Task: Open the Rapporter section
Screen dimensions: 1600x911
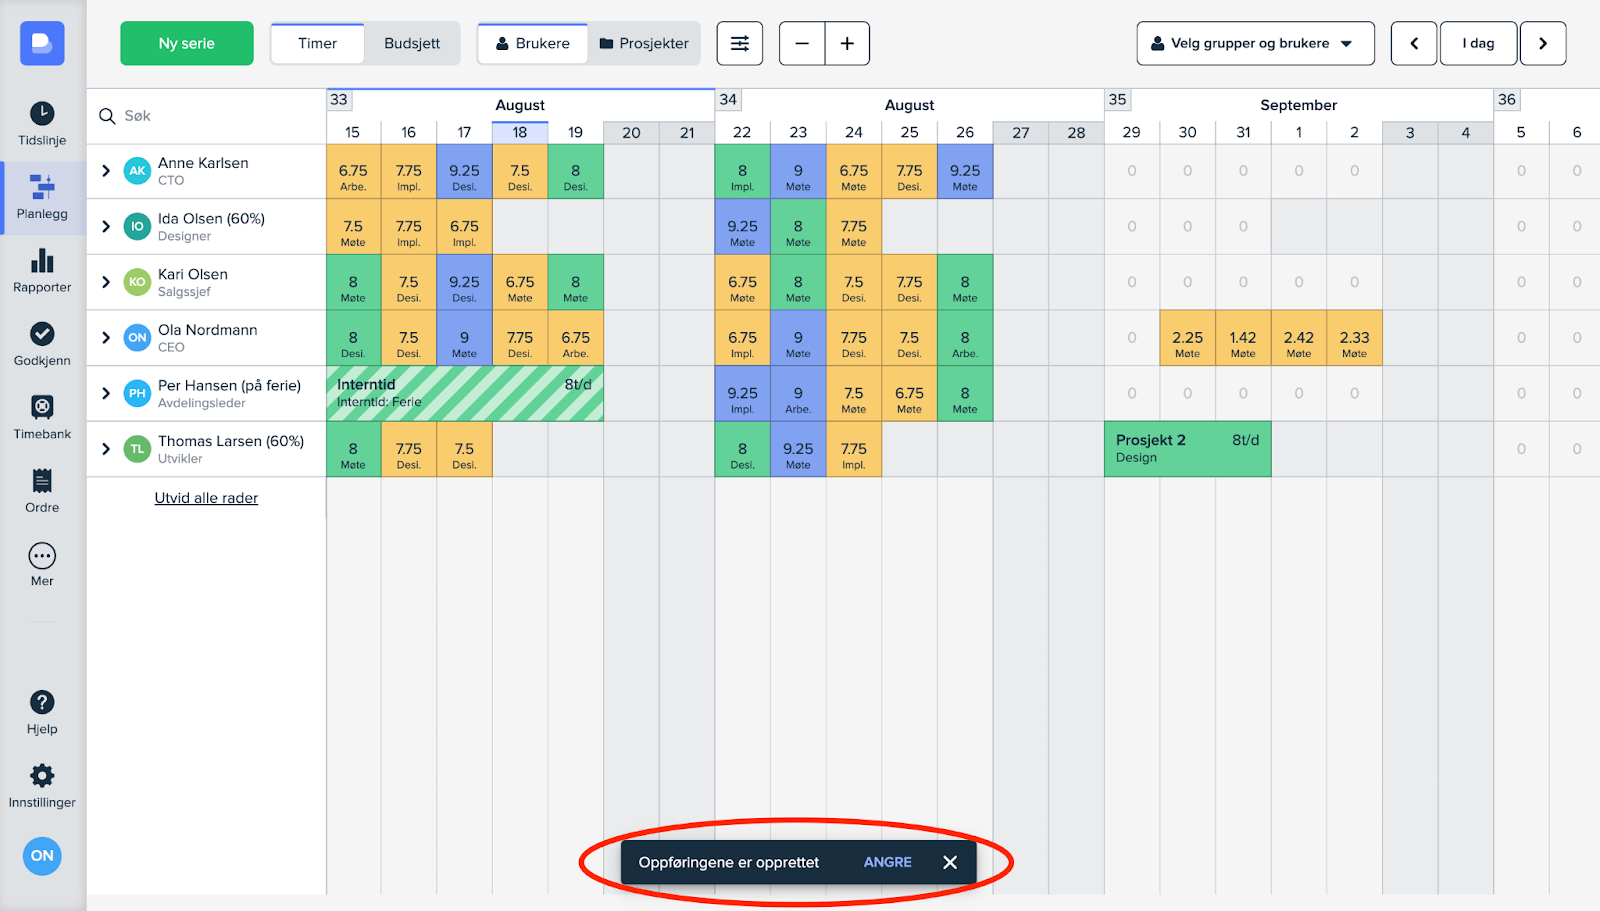Action: [42, 271]
